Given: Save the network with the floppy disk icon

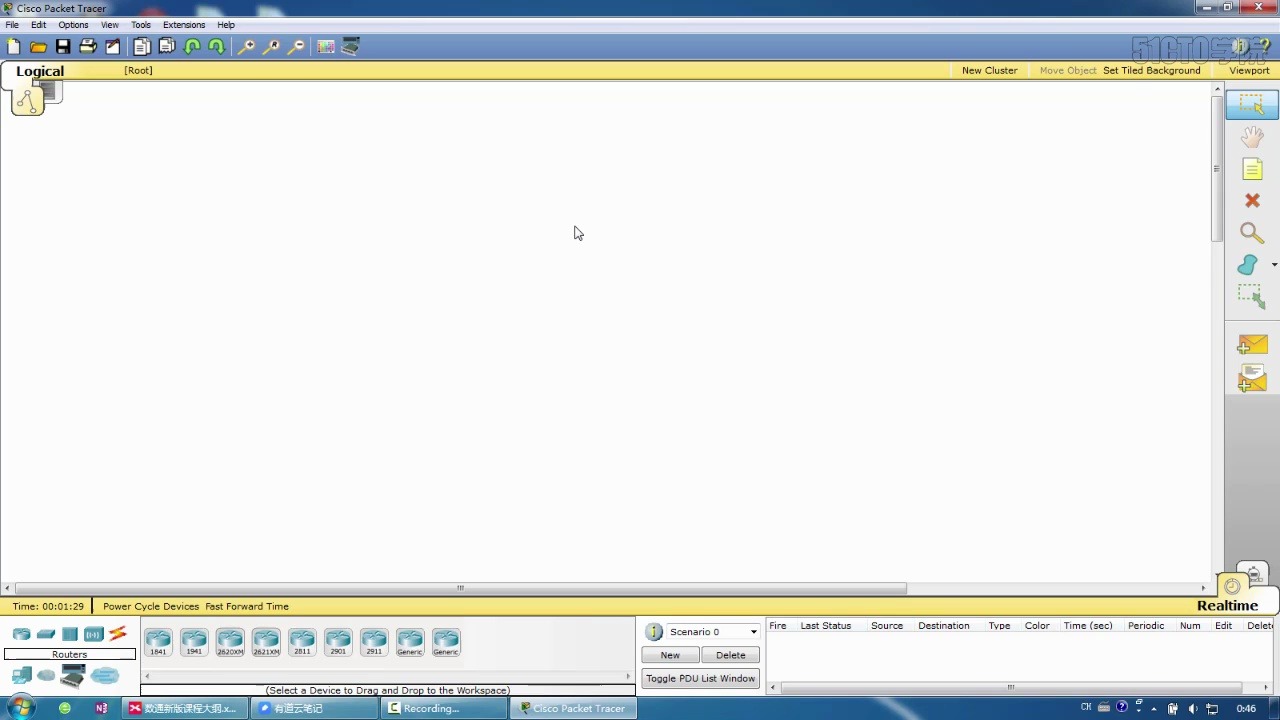Looking at the screenshot, I should [63, 47].
